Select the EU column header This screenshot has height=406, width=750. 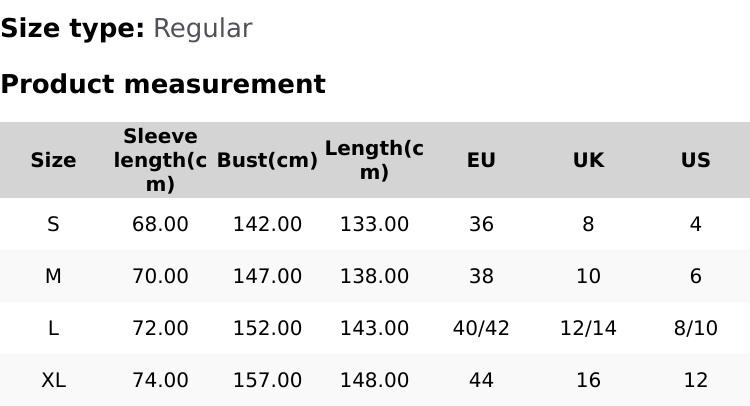point(481,160)
